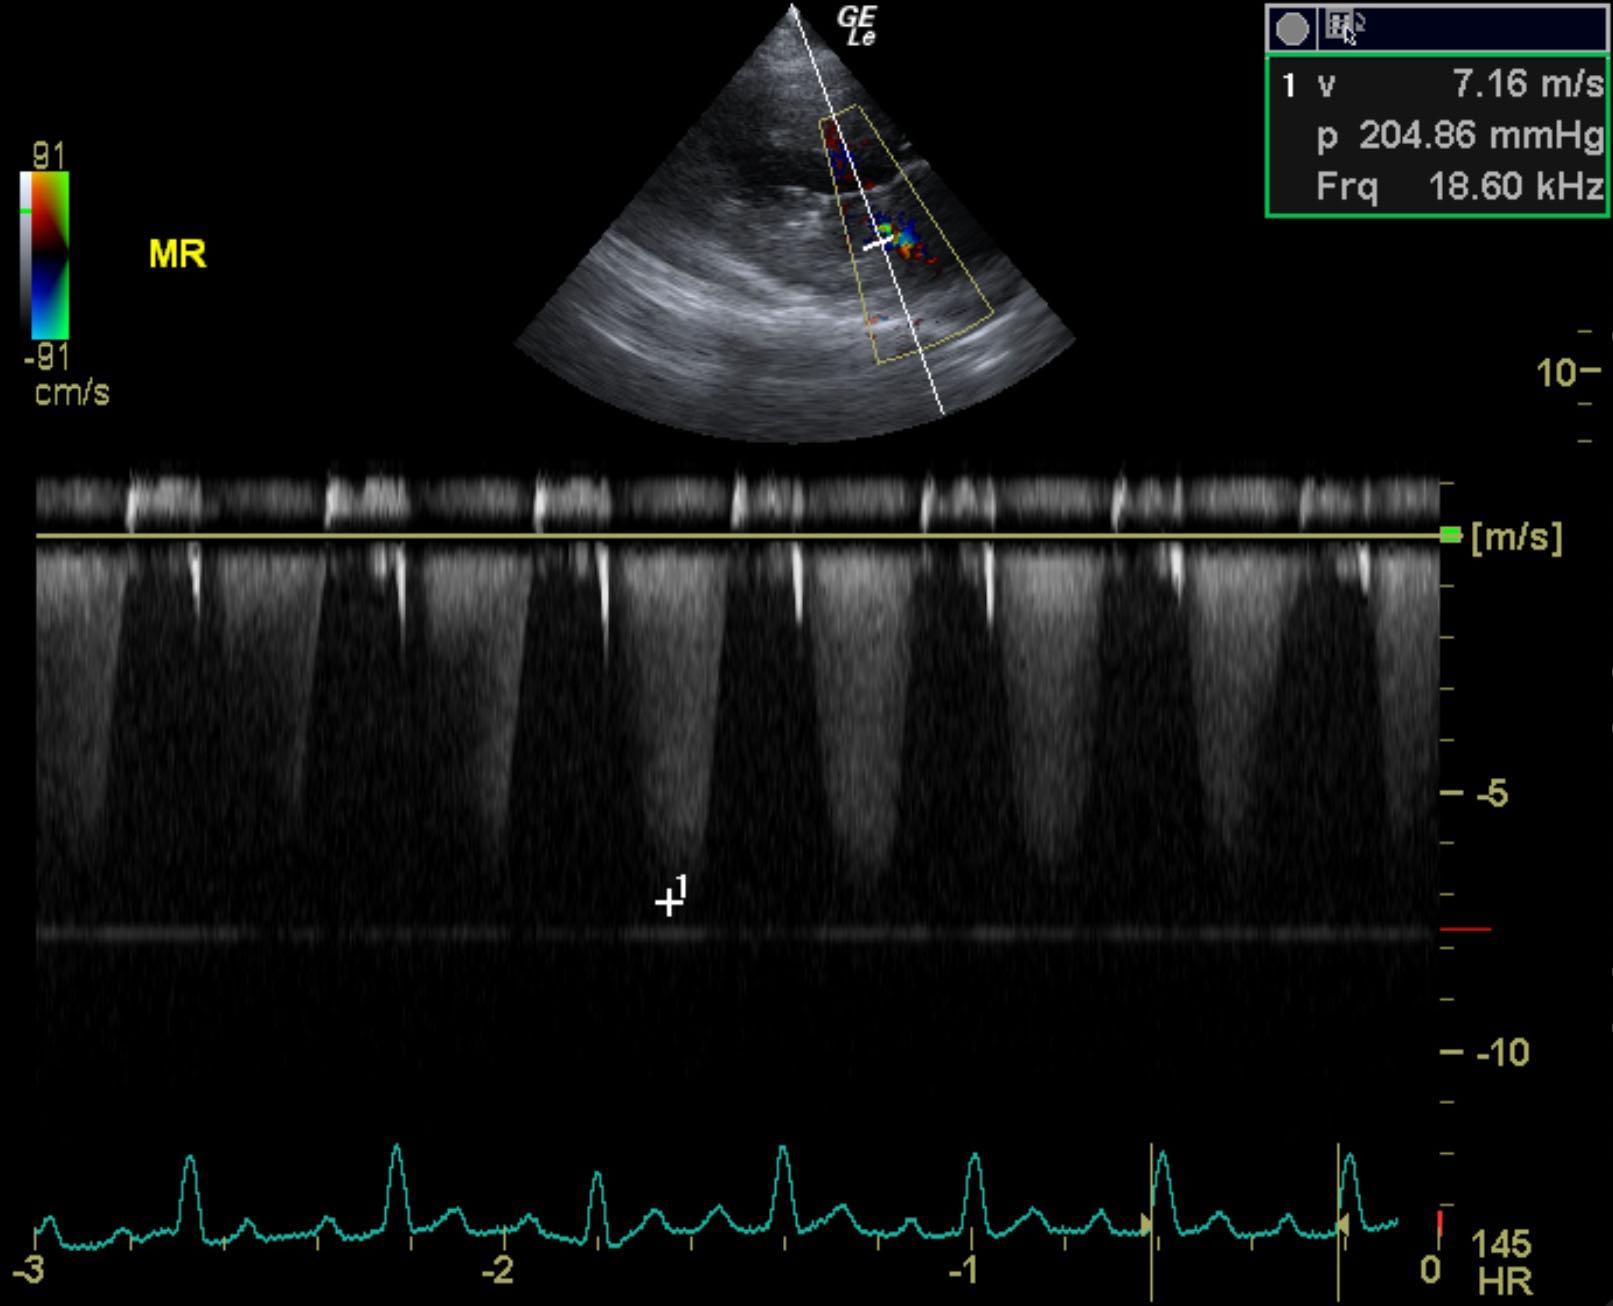Click the GE logo above the sector
1613x1306 pixels.
858,26
